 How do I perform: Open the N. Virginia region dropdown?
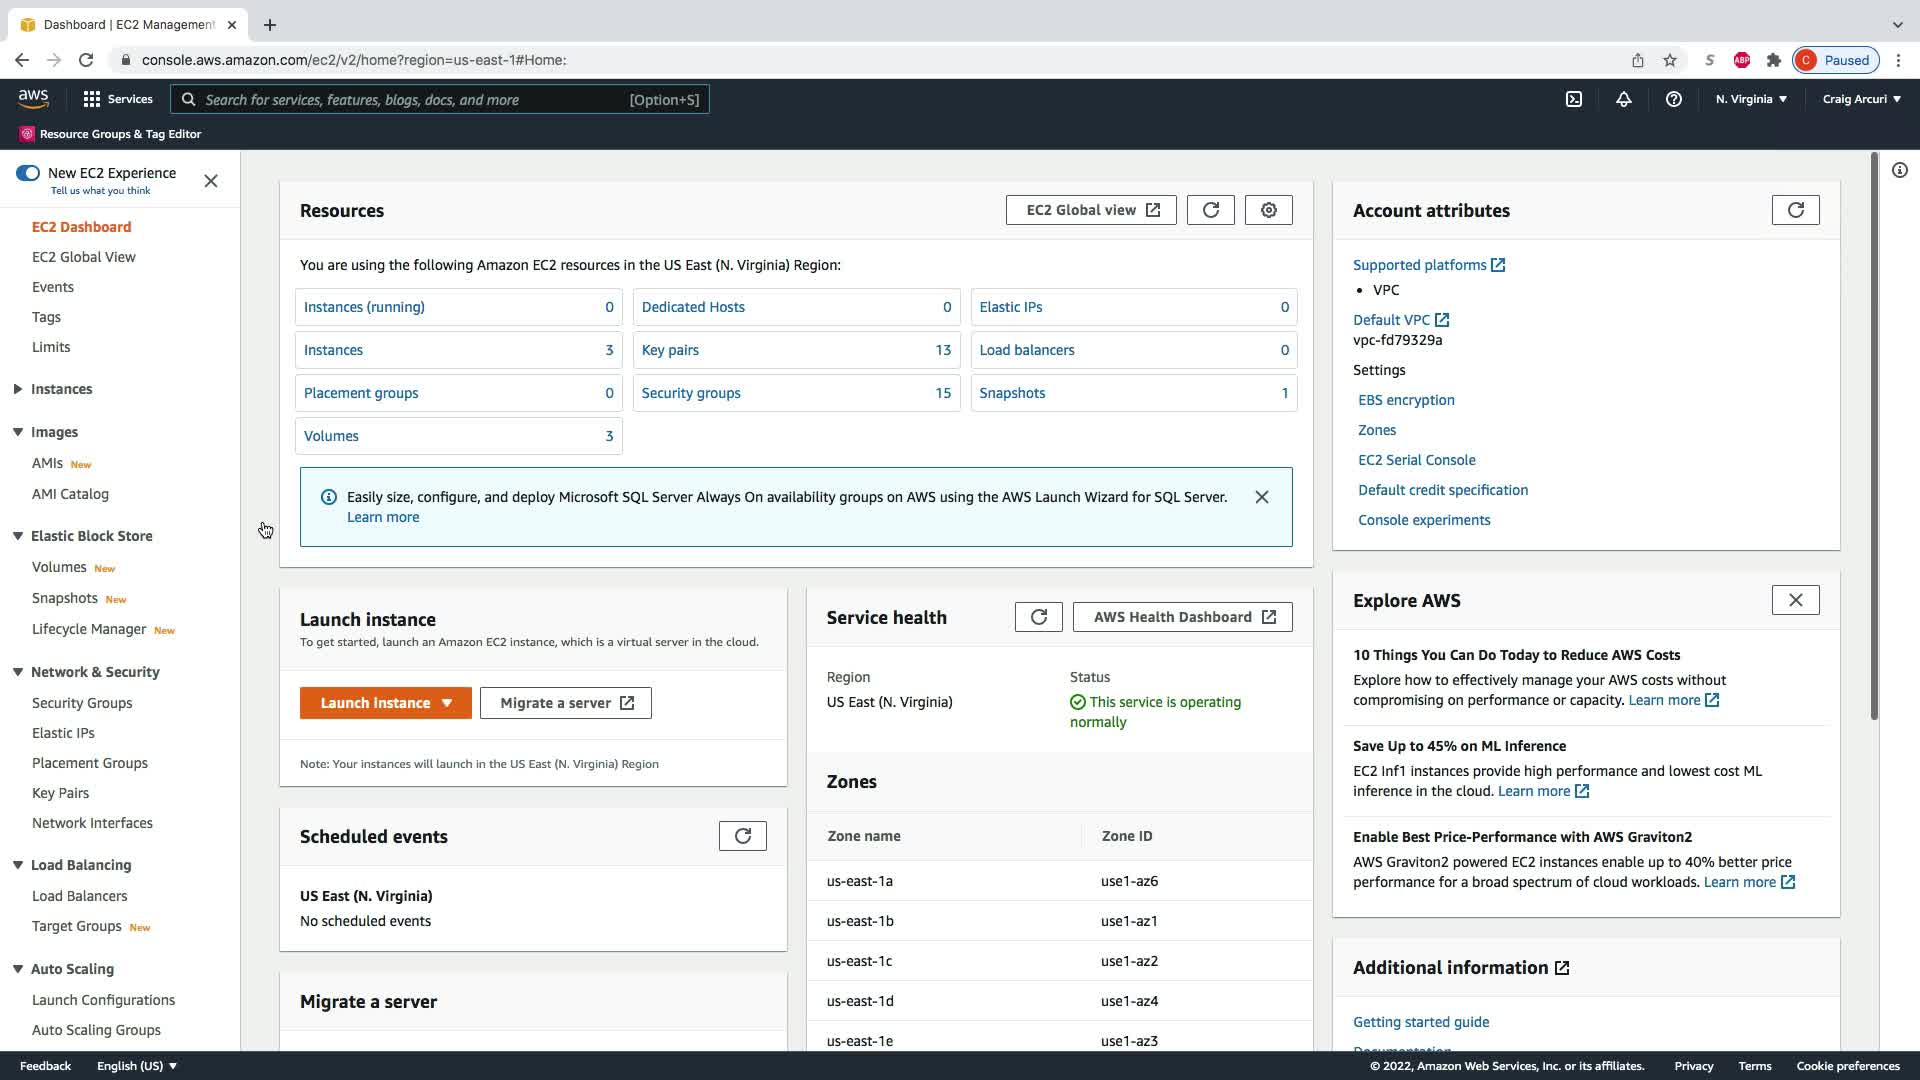coord(1751,99)
